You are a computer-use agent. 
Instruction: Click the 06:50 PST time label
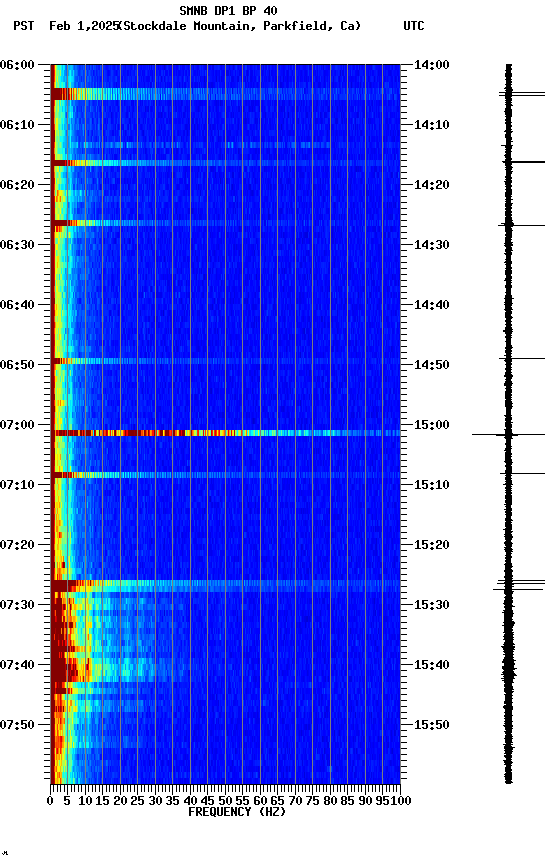point(17,365)
